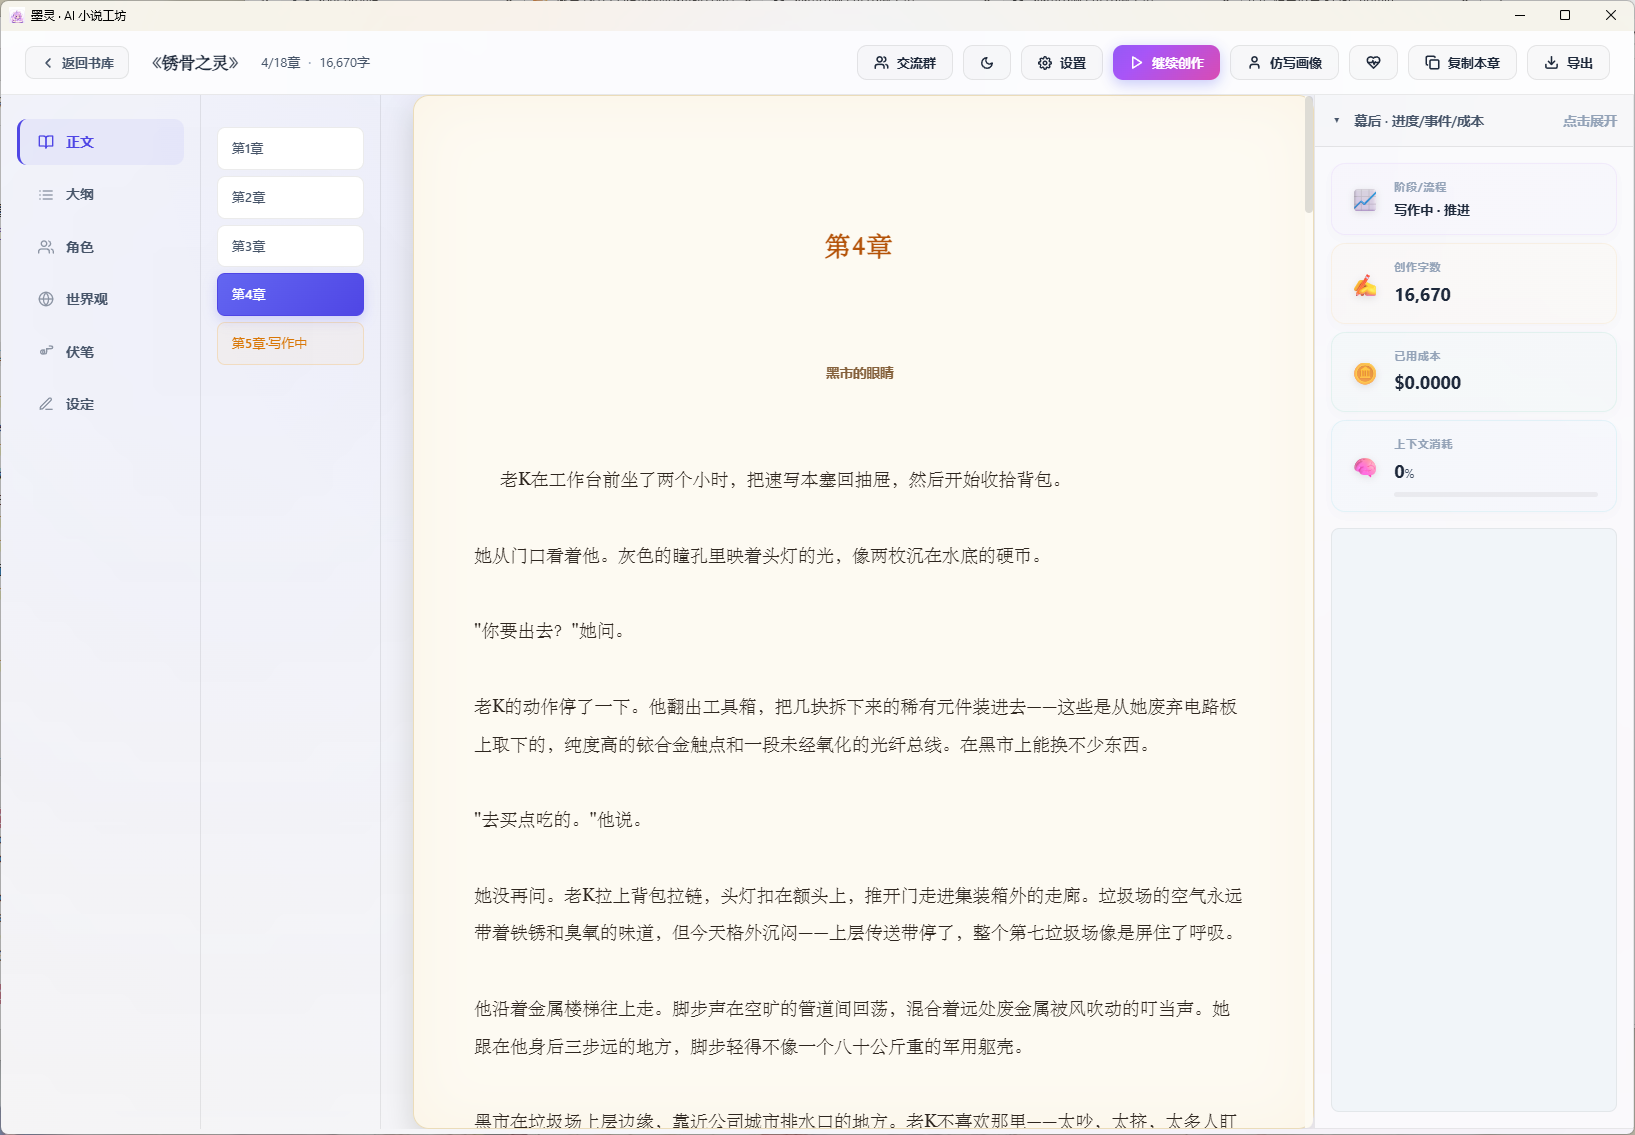The image size is (1635, 1135).
Task: Click the line "去买点吃的。"他说。
Action: pos(560,820)
